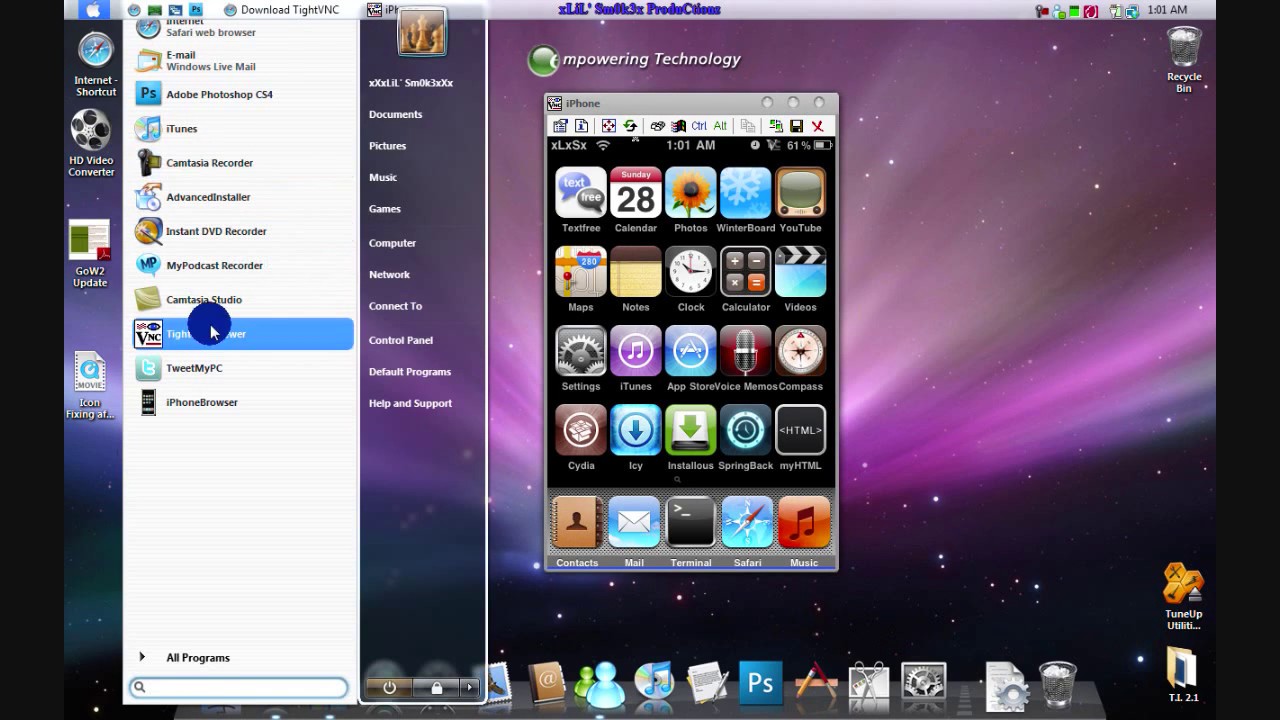Open iPhoneBrowser from start menu
Image resolution: width=1280 pixels, height=720 pixels.
tap(243, 402)
